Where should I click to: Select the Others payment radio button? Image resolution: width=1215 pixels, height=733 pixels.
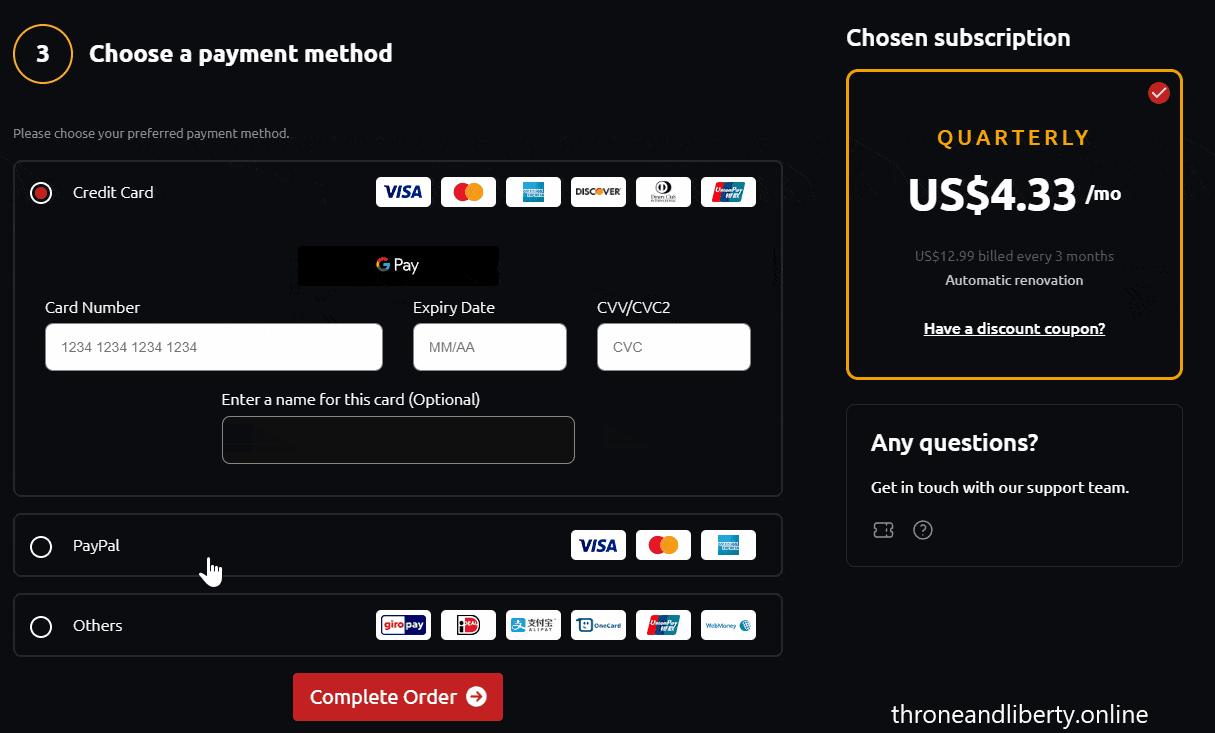point(41,627)
